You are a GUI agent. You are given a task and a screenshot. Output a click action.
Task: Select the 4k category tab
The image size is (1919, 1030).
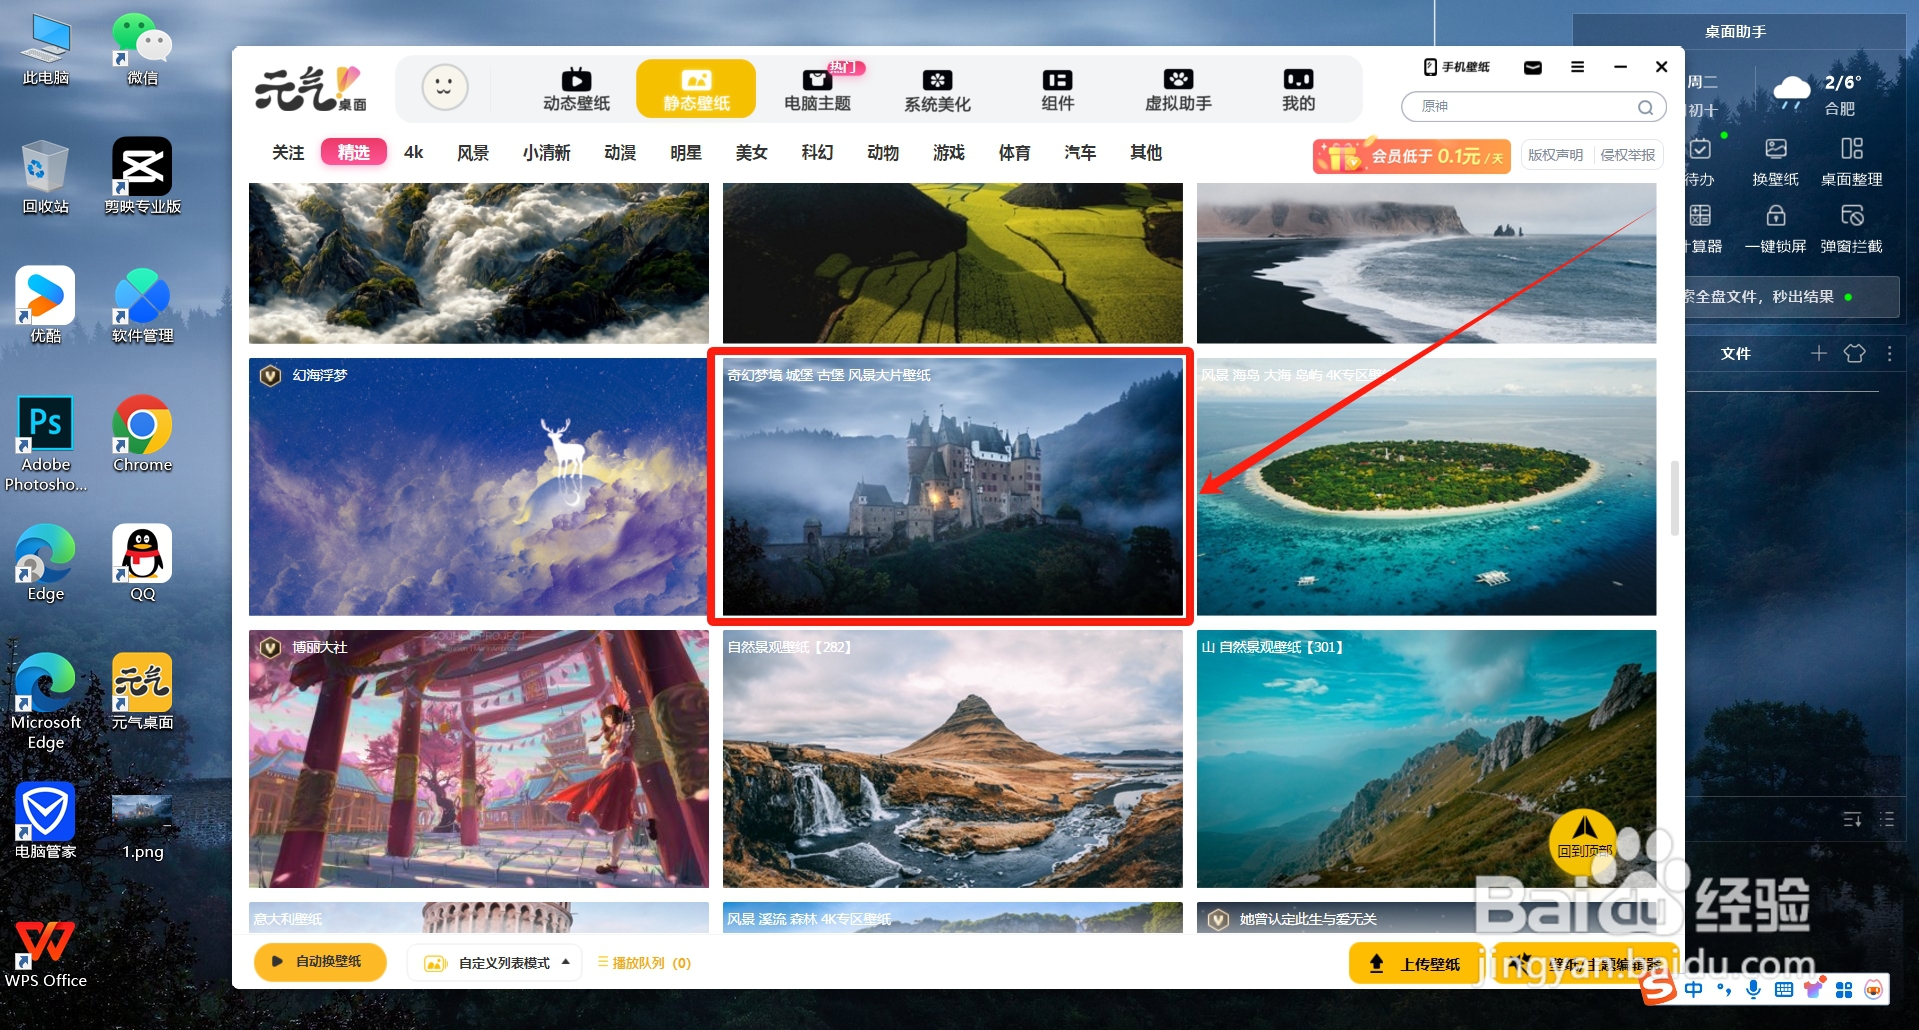pos(414,152)
